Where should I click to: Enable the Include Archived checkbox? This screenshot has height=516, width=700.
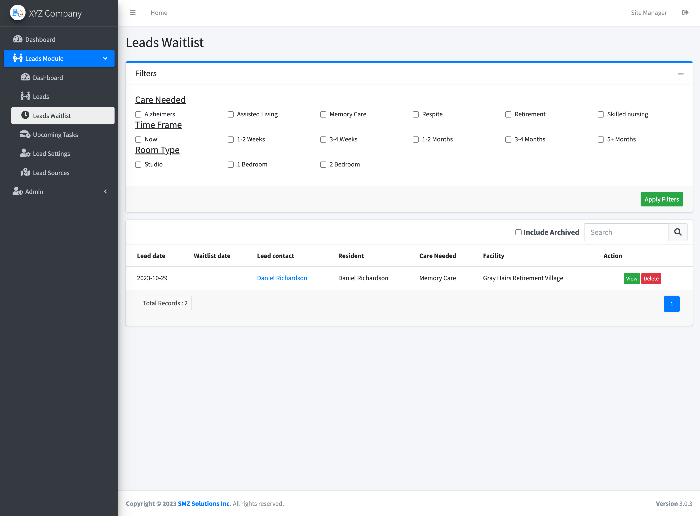pyautogui.click(x=518, y=232)
